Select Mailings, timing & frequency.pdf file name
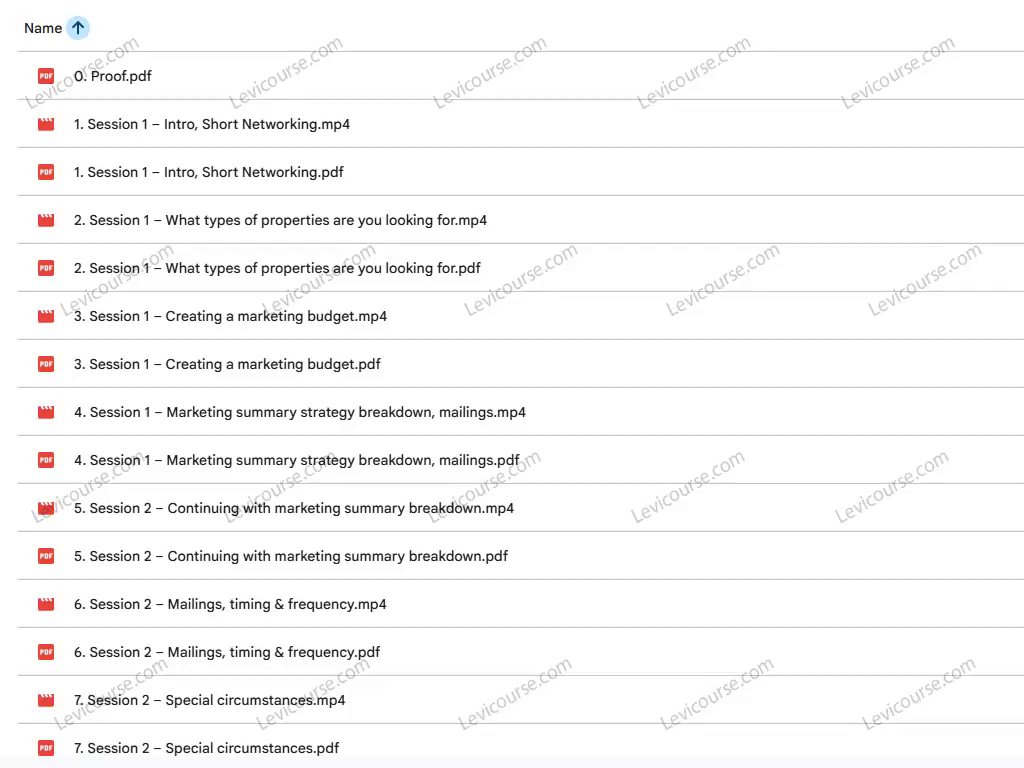This screenshot has width=1024, height=768. (x=227, y=652)
